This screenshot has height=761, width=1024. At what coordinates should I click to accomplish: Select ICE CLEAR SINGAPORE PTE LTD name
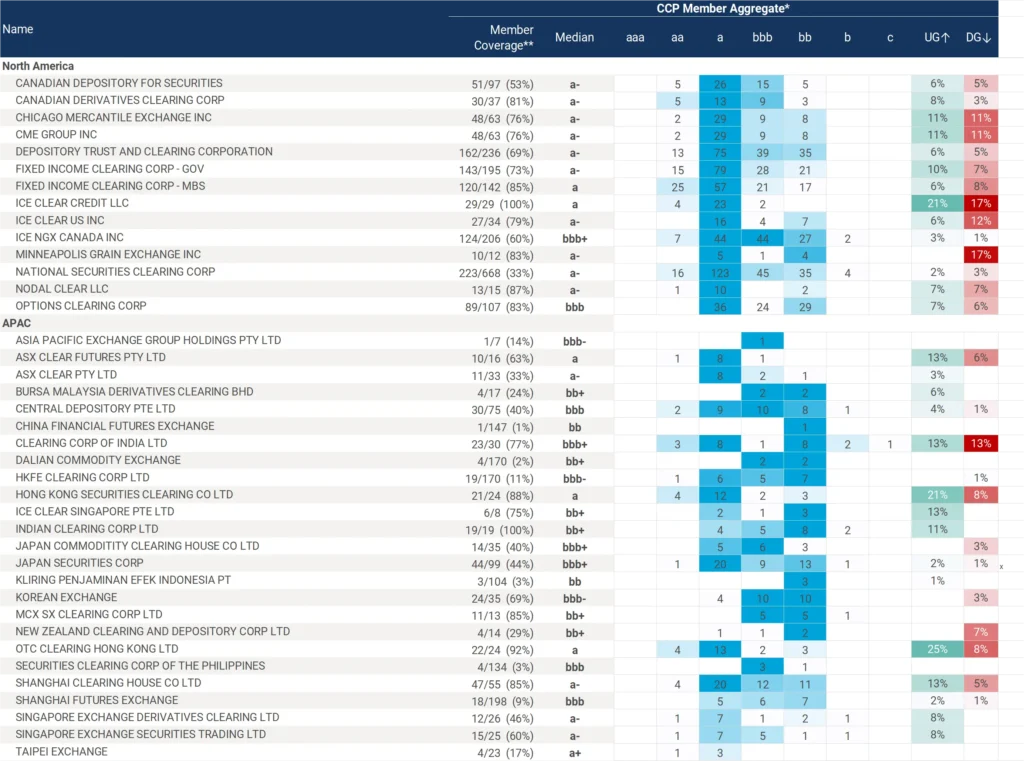(x=95, y=511)
